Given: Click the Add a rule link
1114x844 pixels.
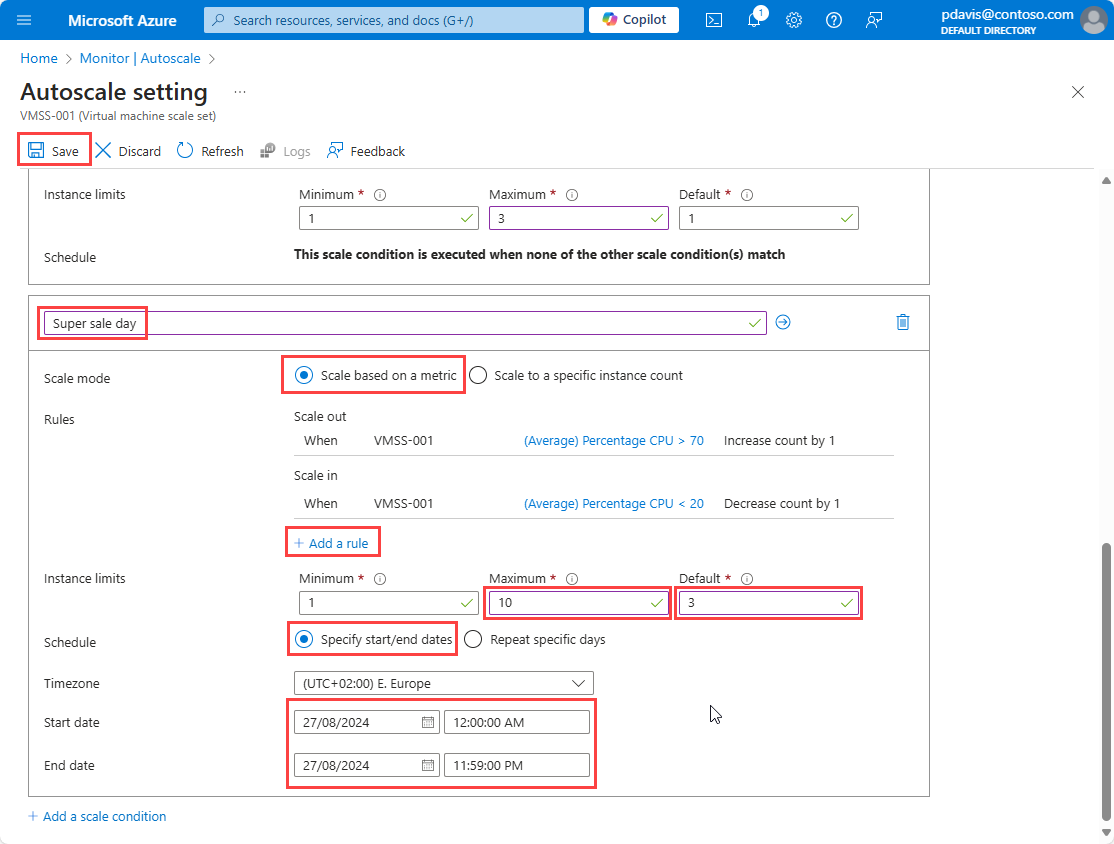Looking at the screenshot, I should click(332, 543).
